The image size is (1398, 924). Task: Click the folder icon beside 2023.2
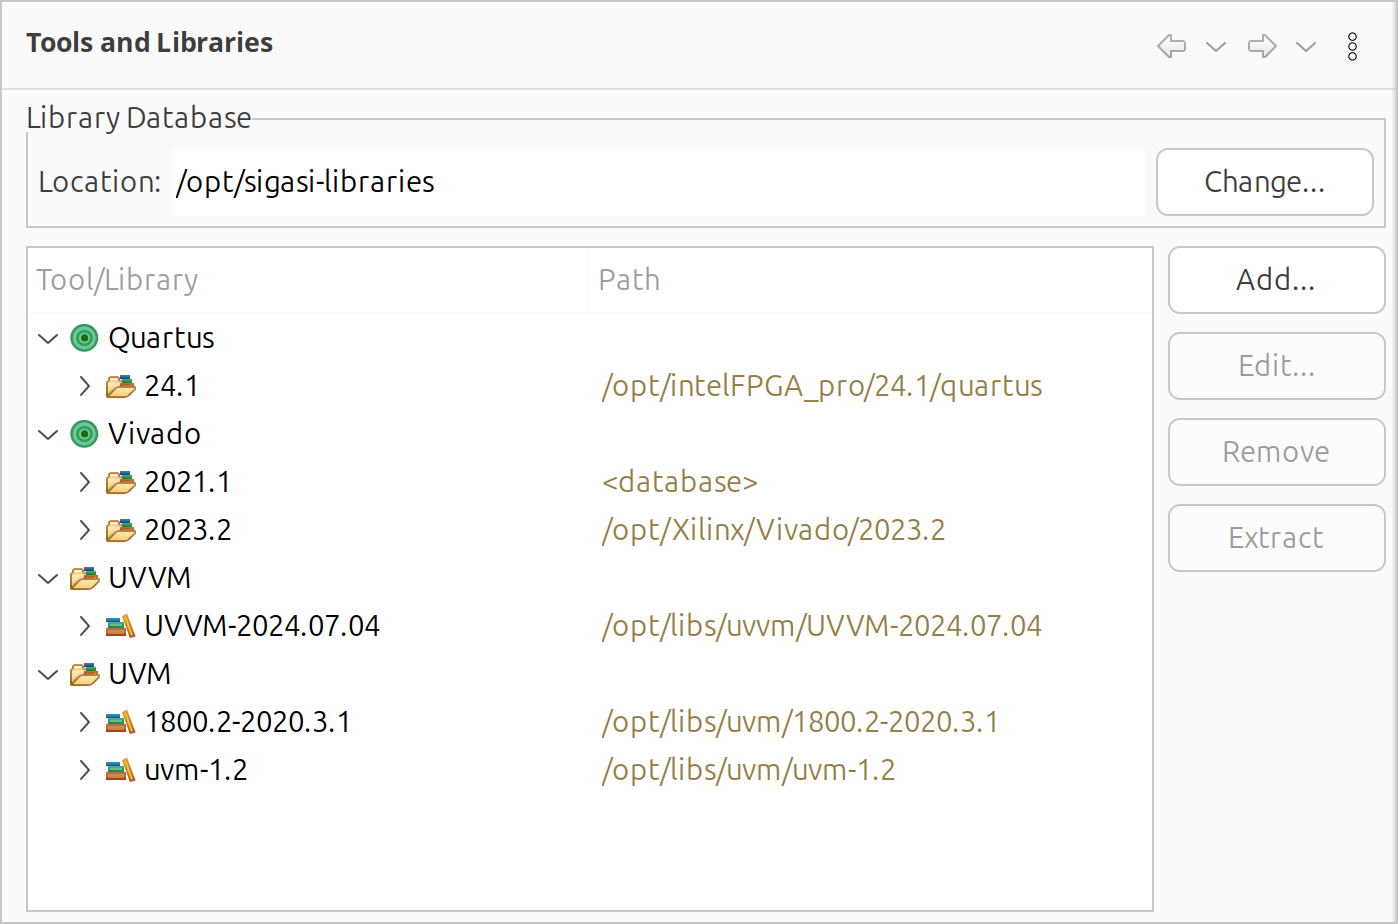121,530
